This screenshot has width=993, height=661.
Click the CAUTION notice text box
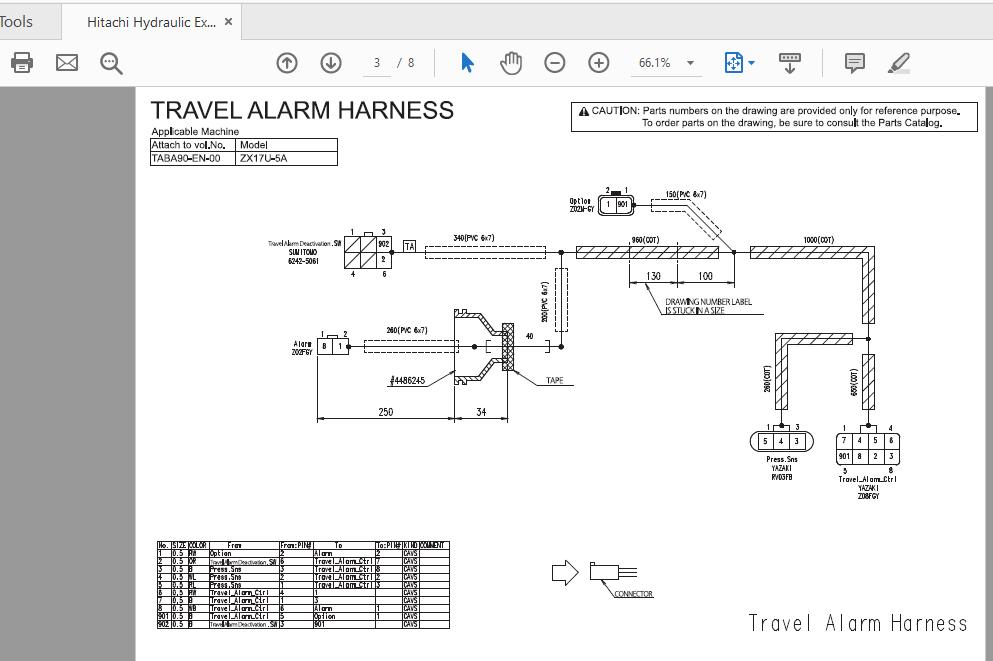774,117
